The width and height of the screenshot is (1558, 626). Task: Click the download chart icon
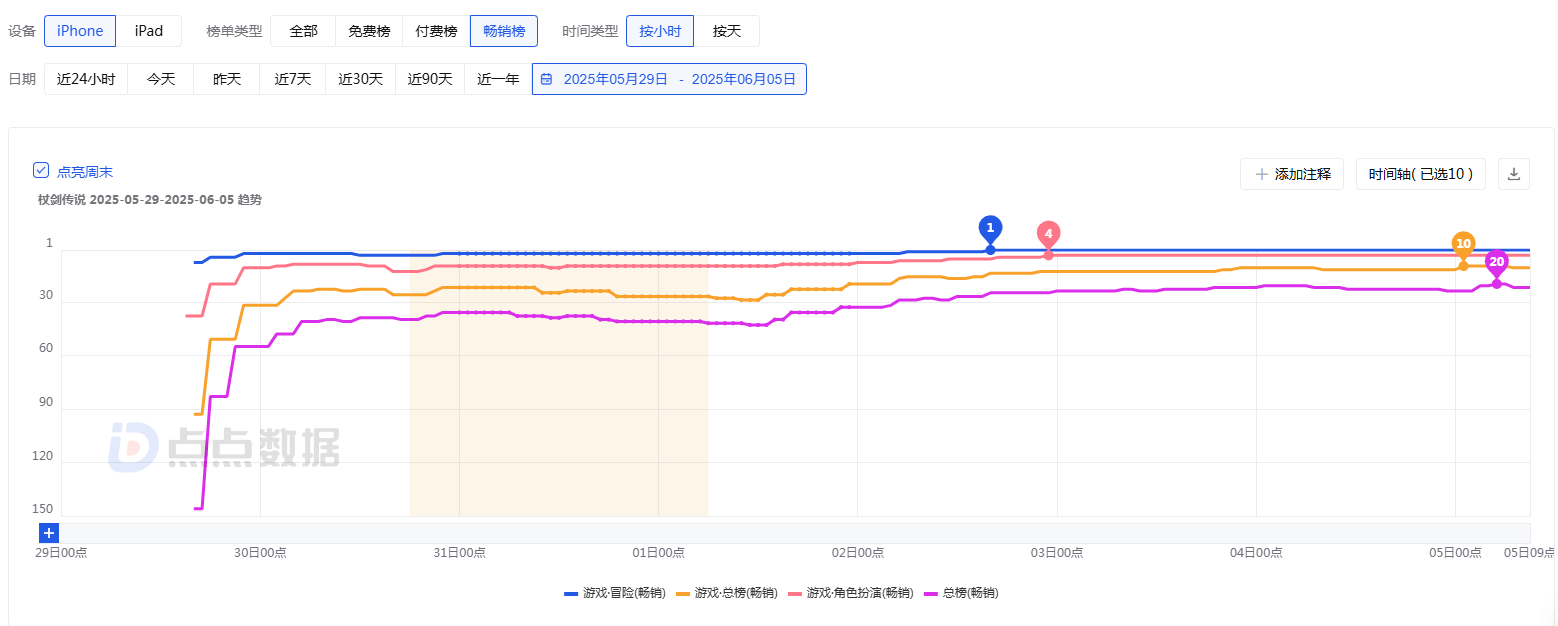(x=1513, y=174)
